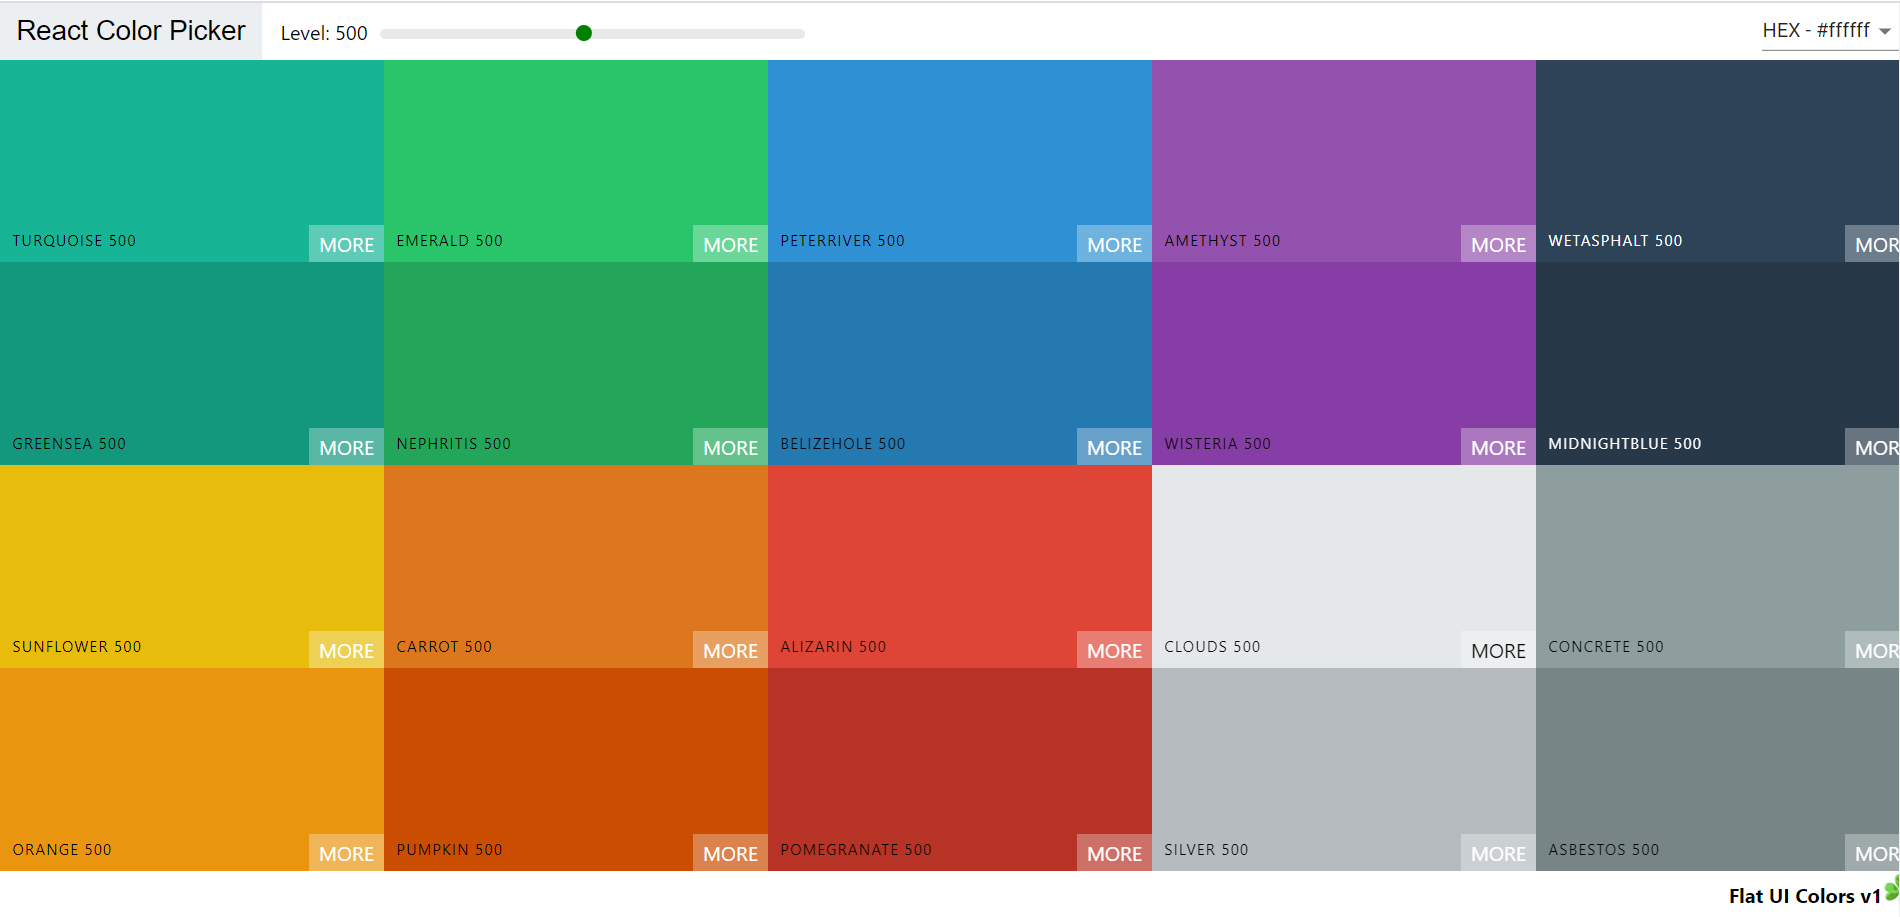
Task: Show MORE shades of Silver
Action: pos(1498,853)
